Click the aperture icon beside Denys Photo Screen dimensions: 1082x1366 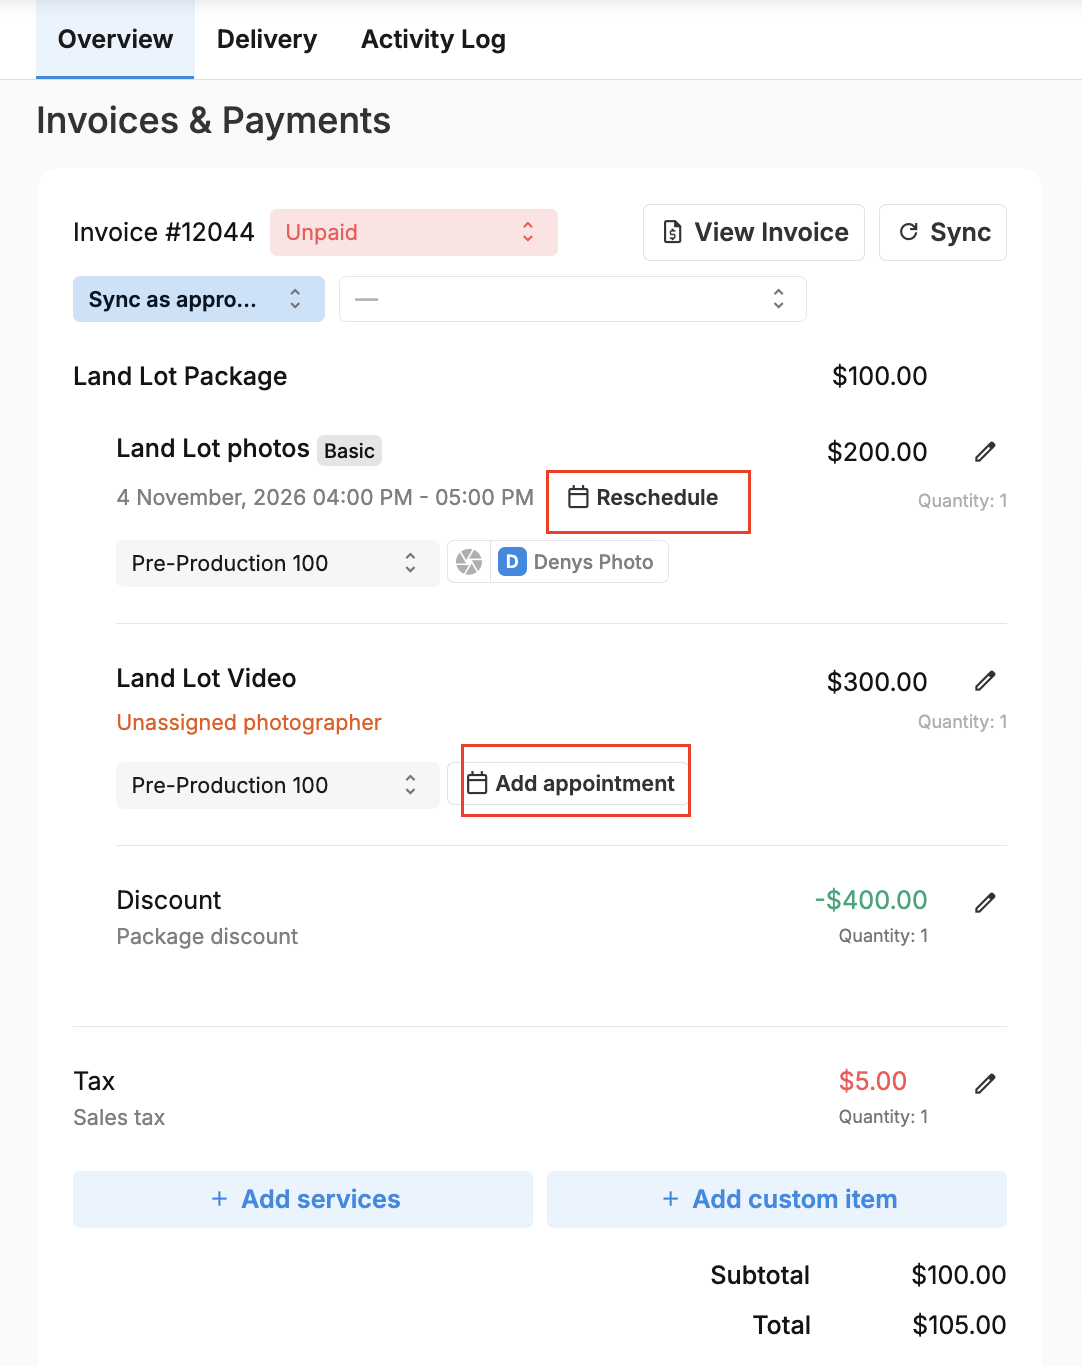pyautogui.click(x=469, y=562)
